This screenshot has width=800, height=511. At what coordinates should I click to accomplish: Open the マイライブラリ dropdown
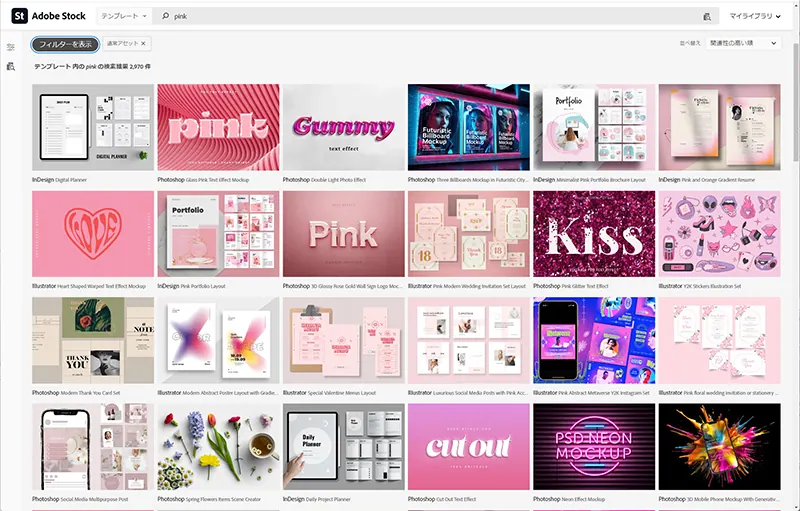click(x=755, y=16)
